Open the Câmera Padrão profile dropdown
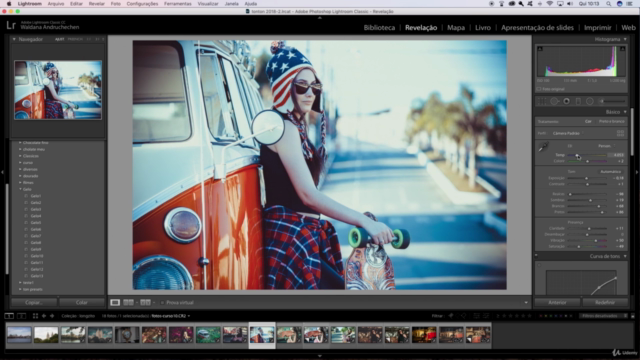This screenshot has width=640, height=360. tap(567, 133)
